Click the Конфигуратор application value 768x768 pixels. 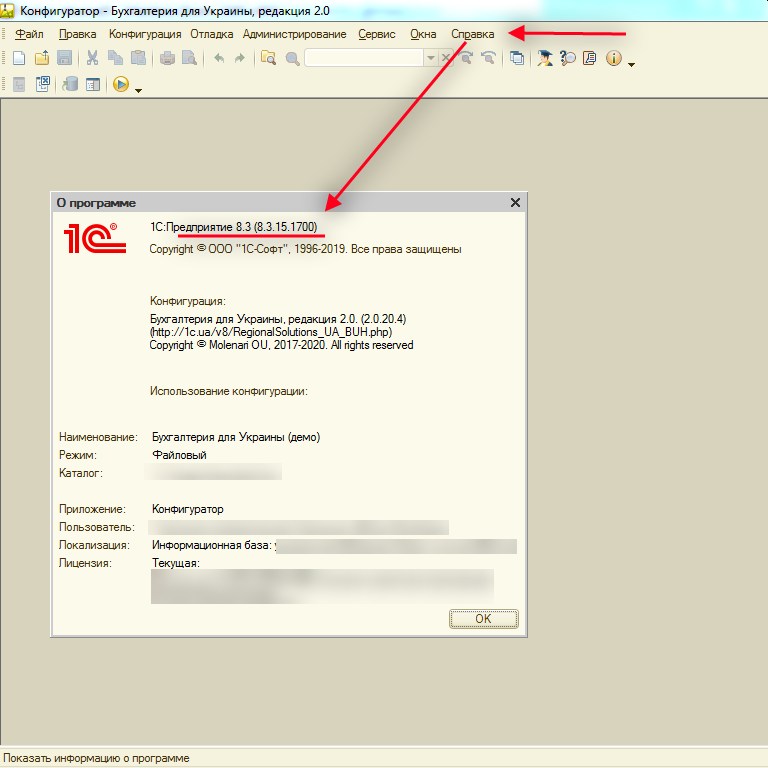coord(188,509)
